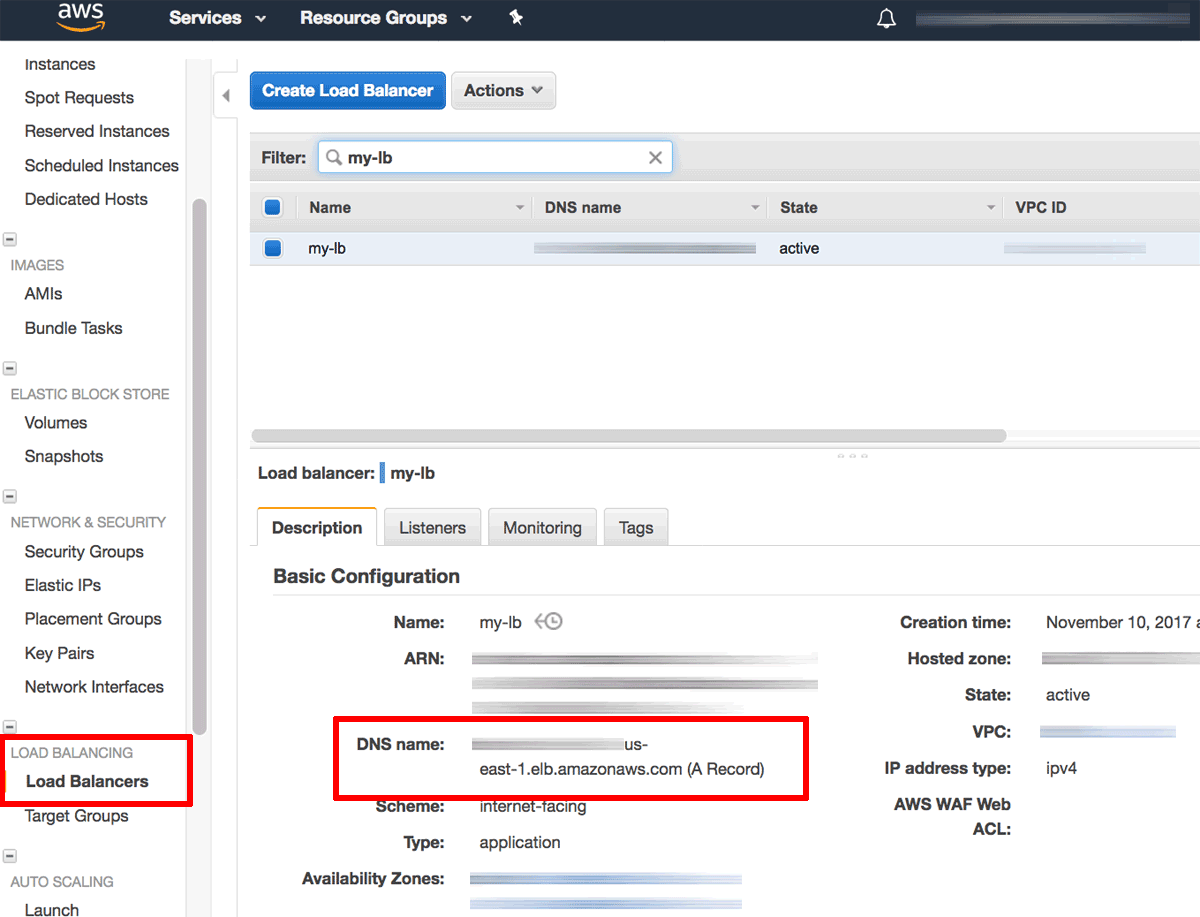The height and width of the screenshot is (917, 1200).
Task: Click the active state cell in my-lb row
Action: [799, 248]
